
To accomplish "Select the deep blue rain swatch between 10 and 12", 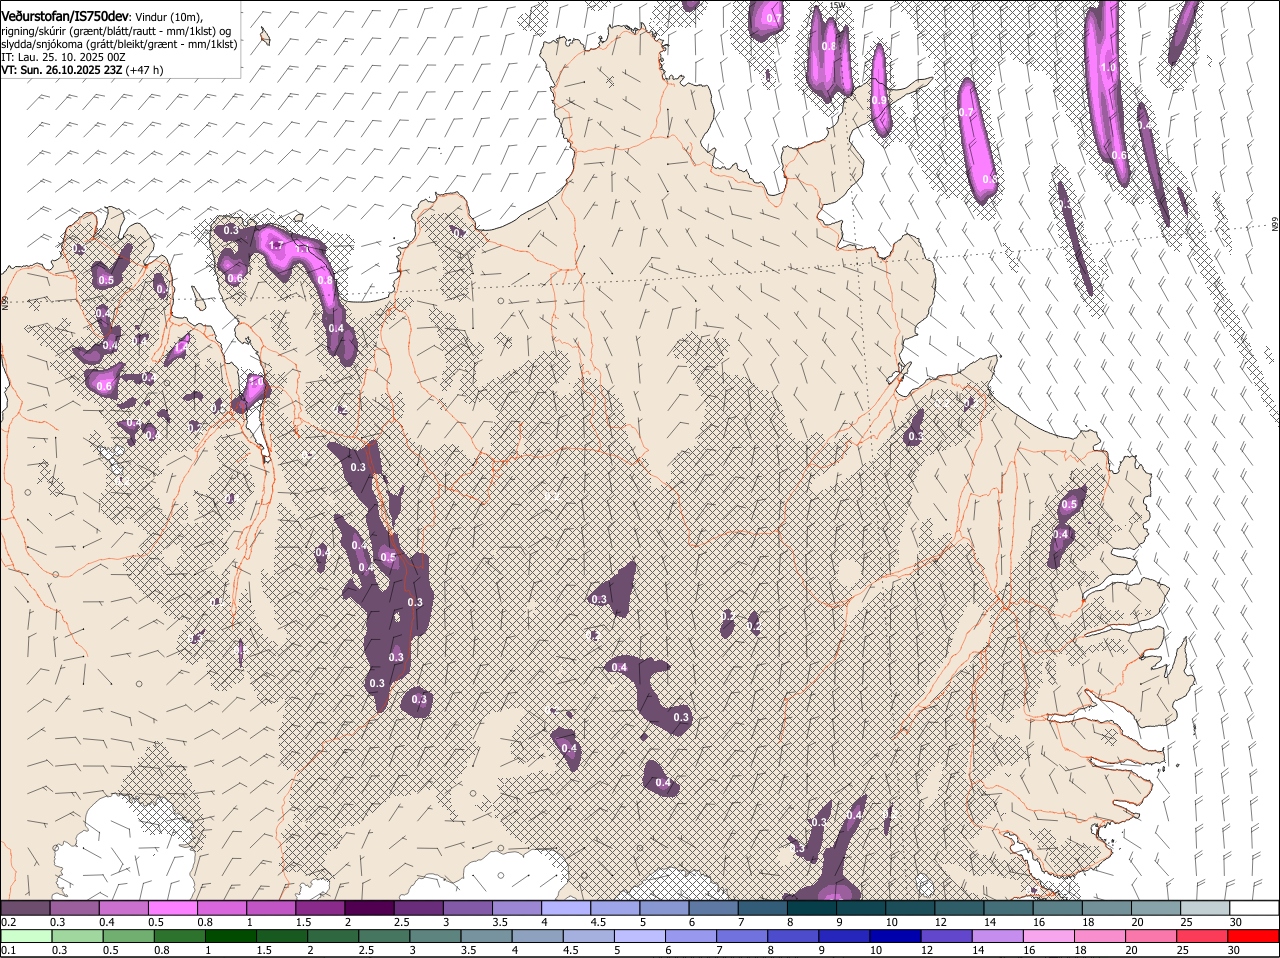I will click(x=895, y=936).
